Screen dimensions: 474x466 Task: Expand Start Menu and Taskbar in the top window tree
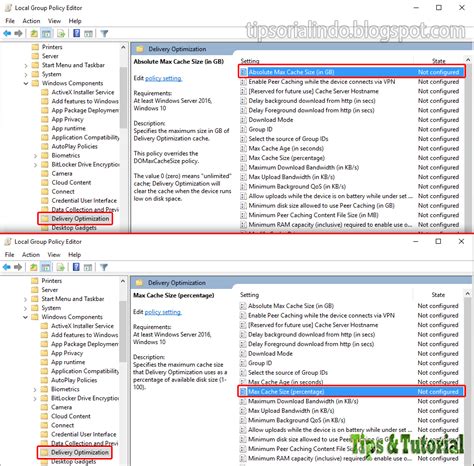coord(26,65)
